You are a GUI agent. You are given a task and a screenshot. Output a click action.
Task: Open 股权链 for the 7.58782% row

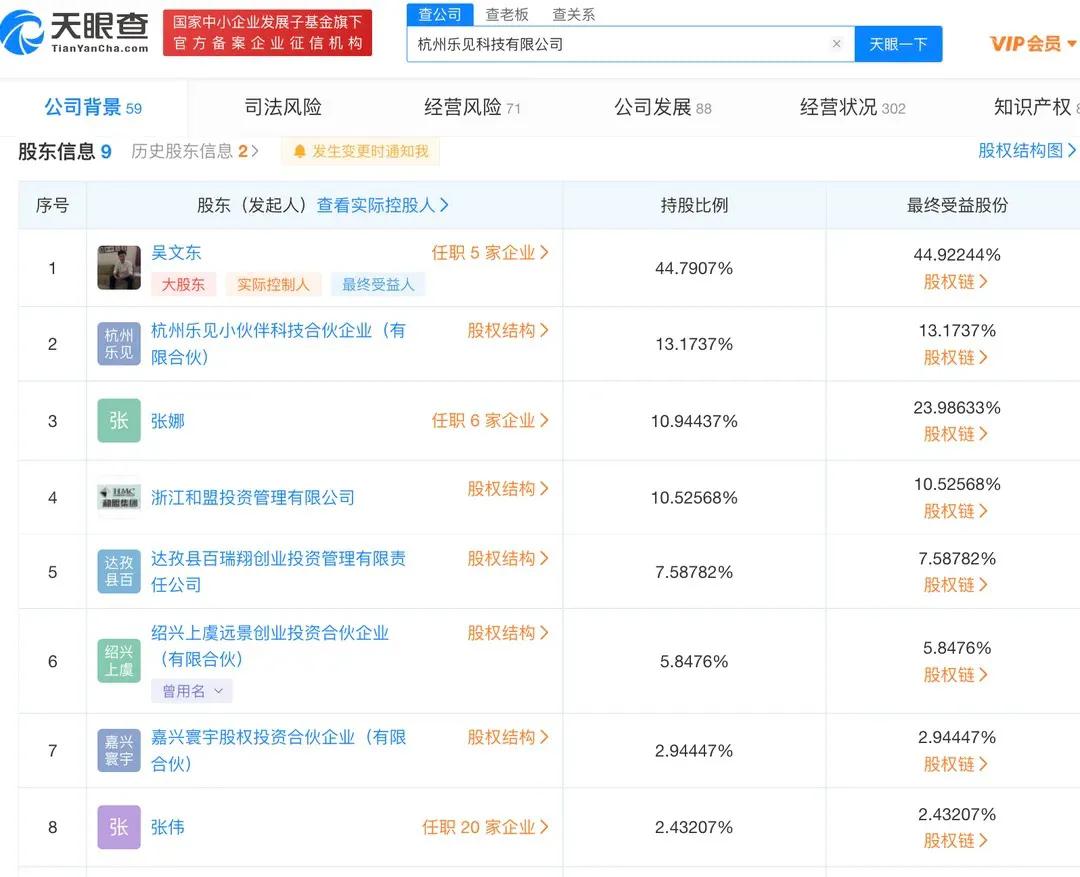click(955, 584)
